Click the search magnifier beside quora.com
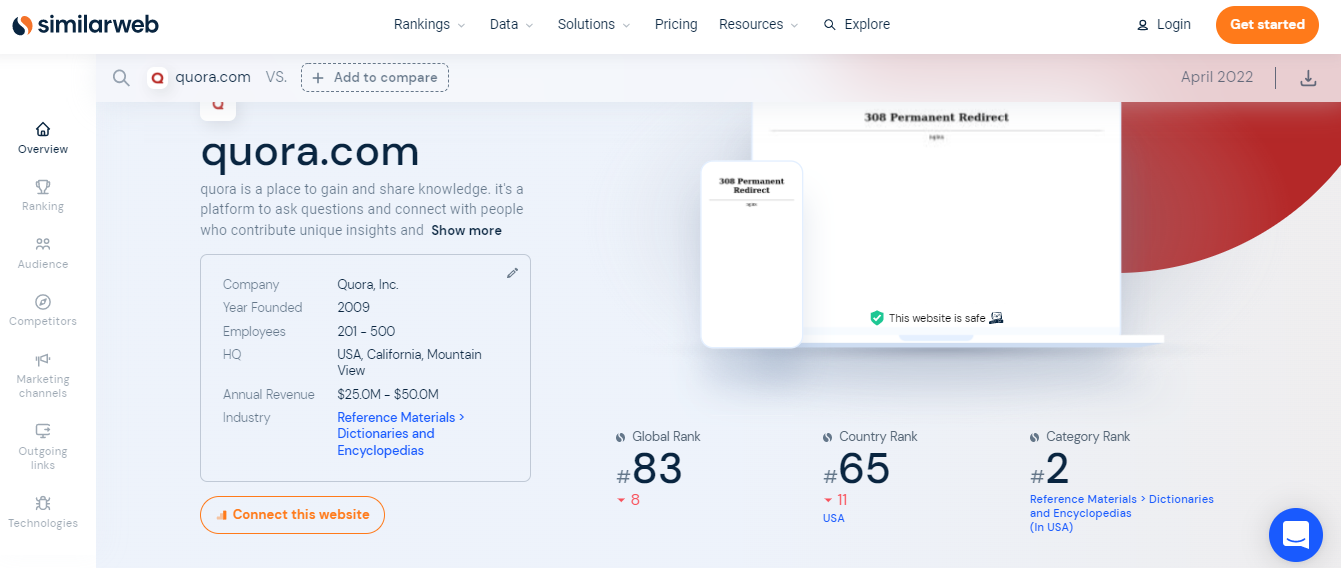The height and width of the screenshot is (568, 1341). [121, 78]
